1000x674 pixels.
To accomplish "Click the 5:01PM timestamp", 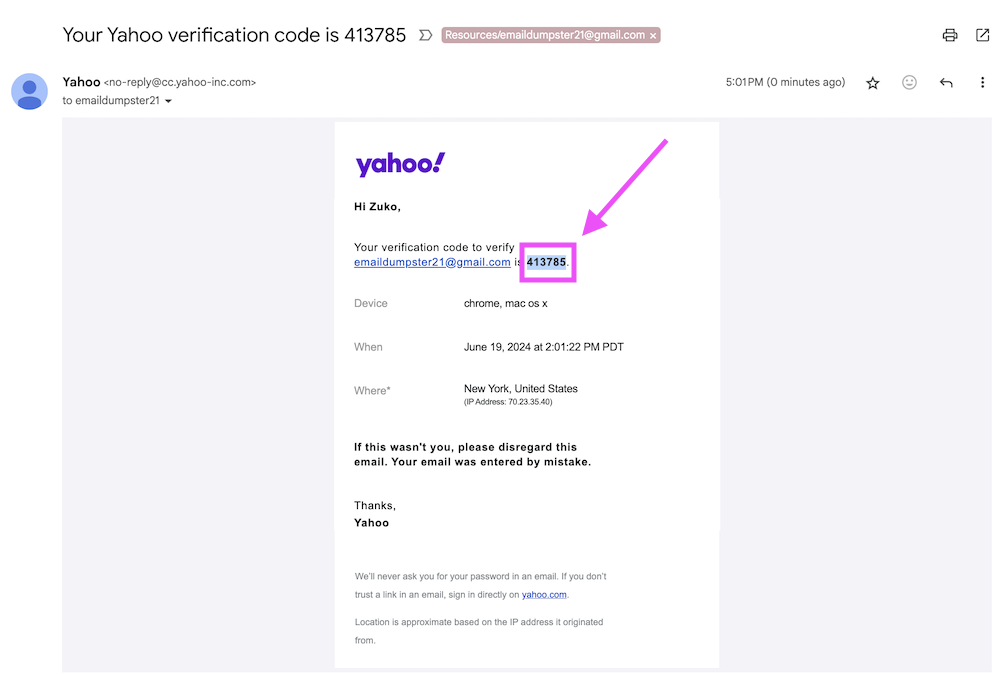I will 743,83.
